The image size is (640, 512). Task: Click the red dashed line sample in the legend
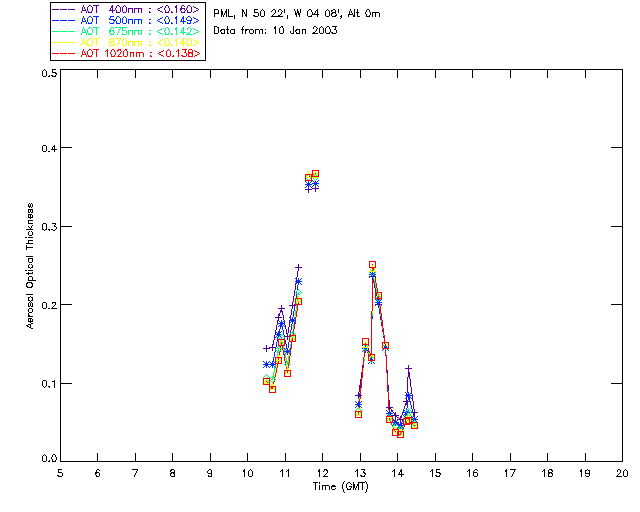pyautogui.click(x=64, y=53)
